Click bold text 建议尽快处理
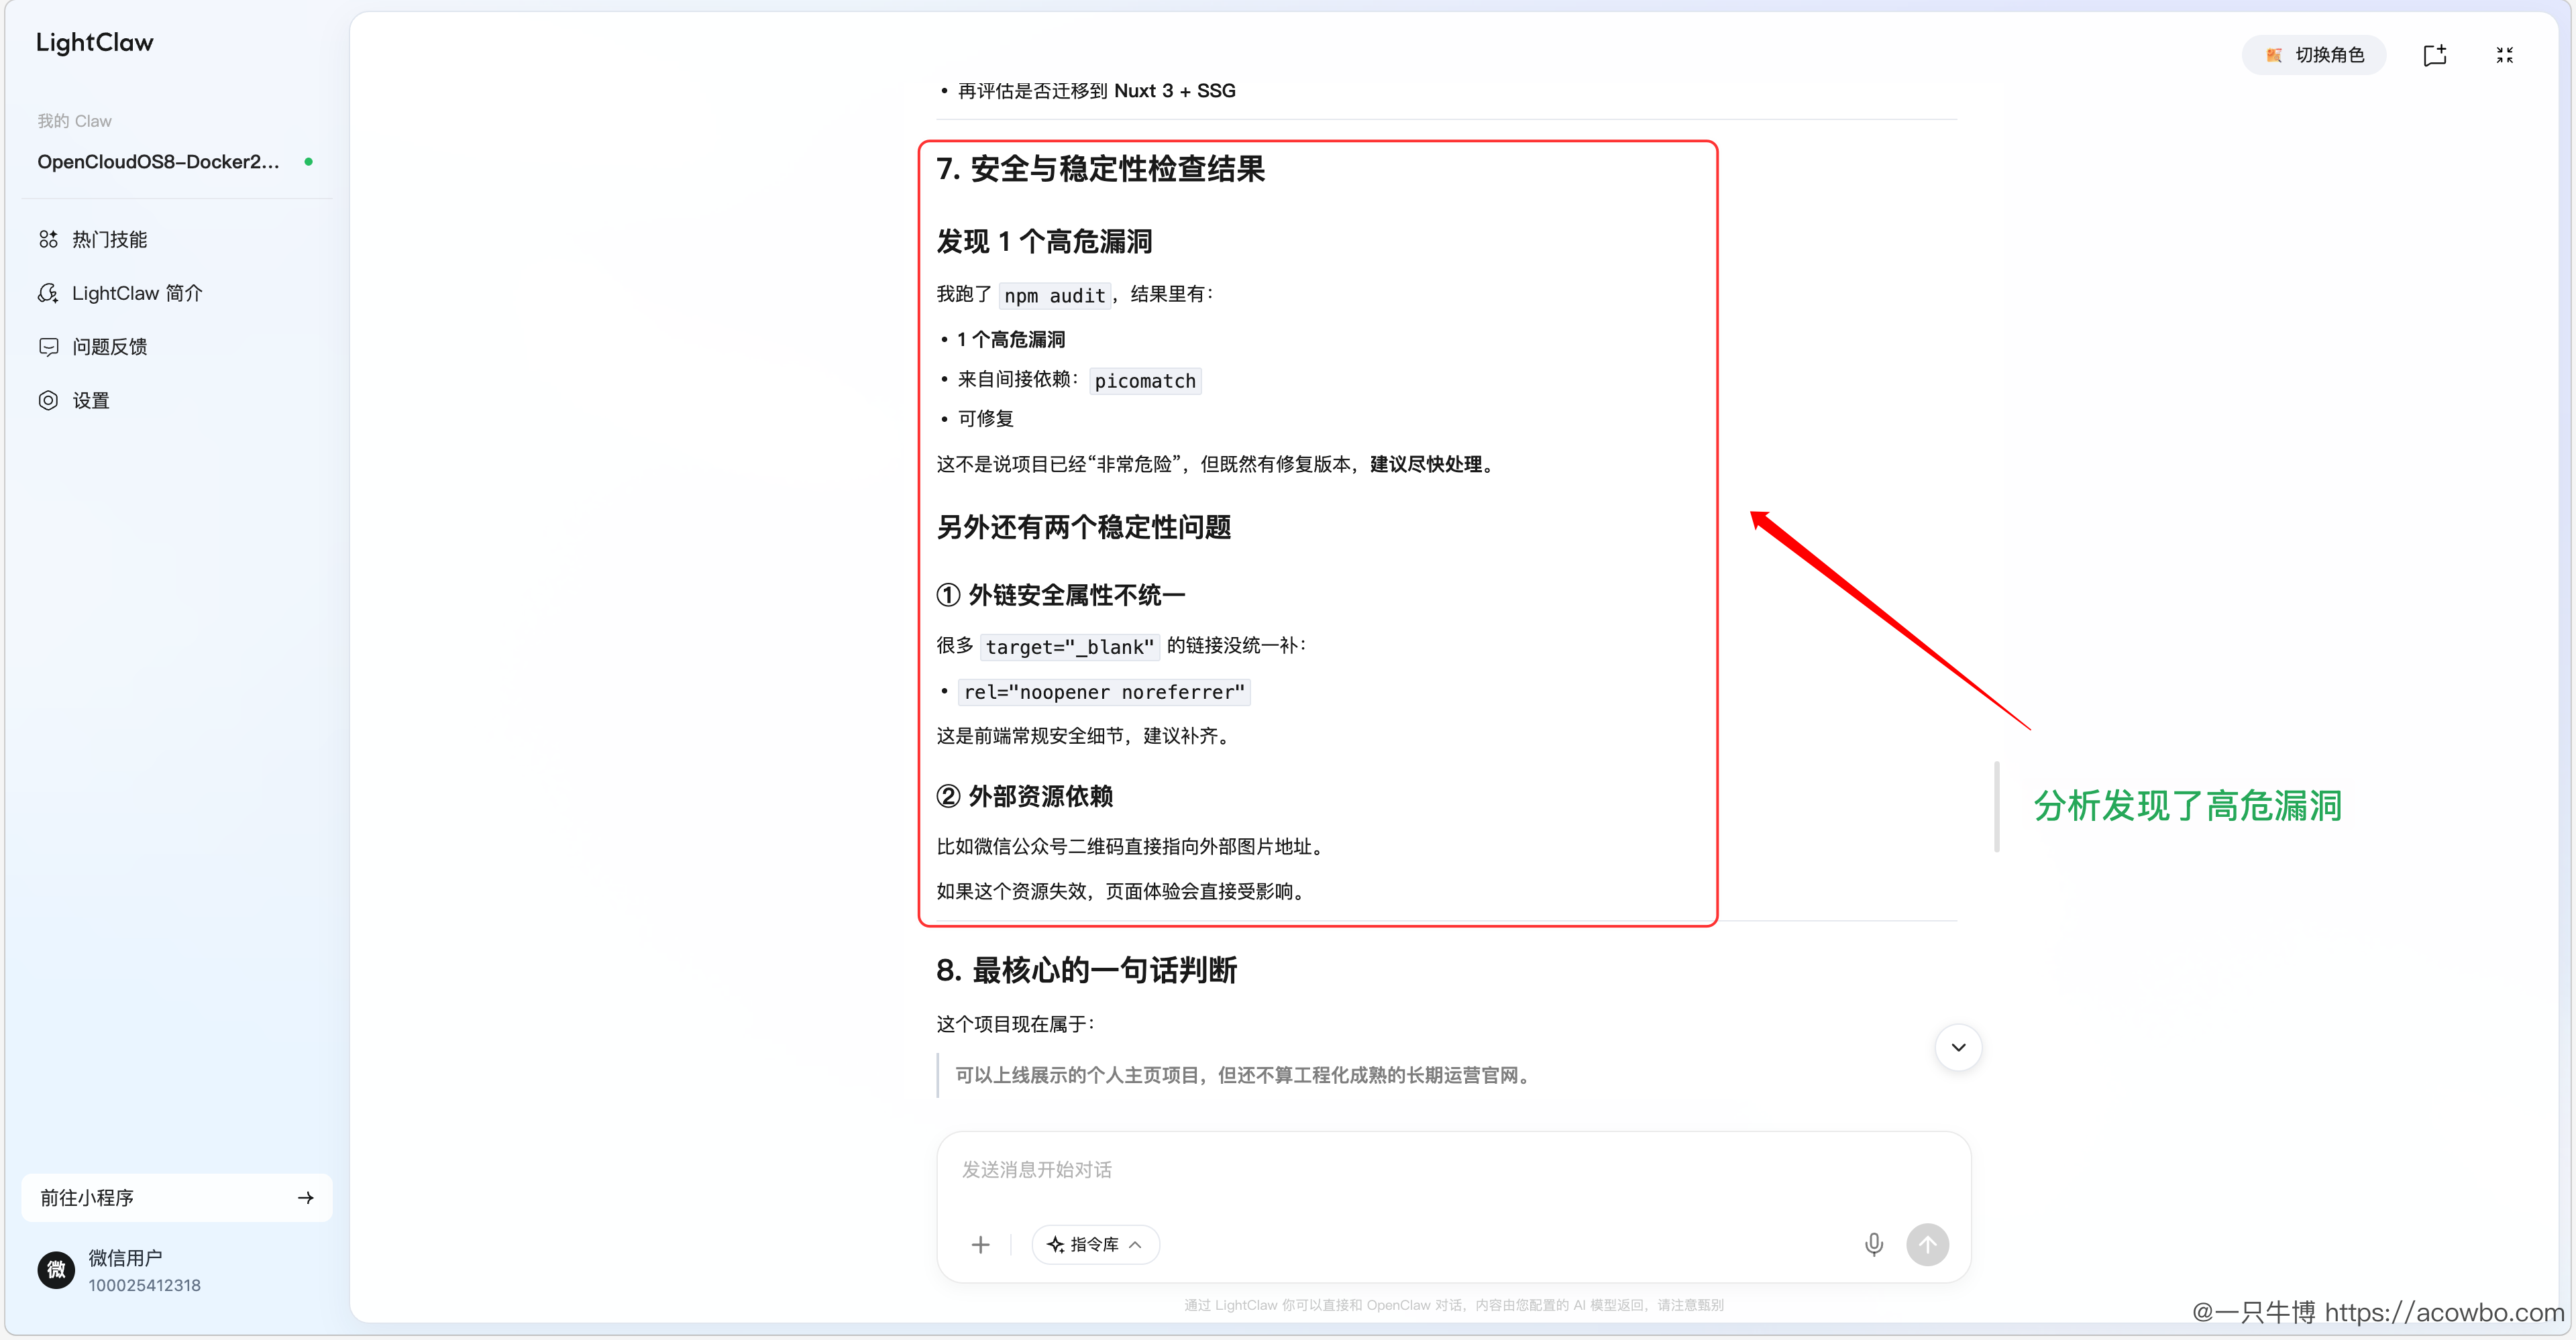 pos(1426,465)
